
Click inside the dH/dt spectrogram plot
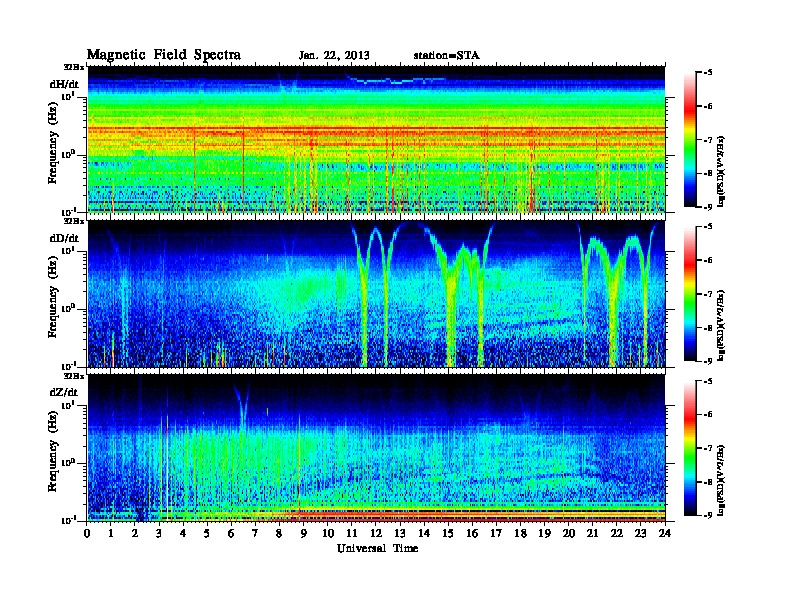[376, 139]
